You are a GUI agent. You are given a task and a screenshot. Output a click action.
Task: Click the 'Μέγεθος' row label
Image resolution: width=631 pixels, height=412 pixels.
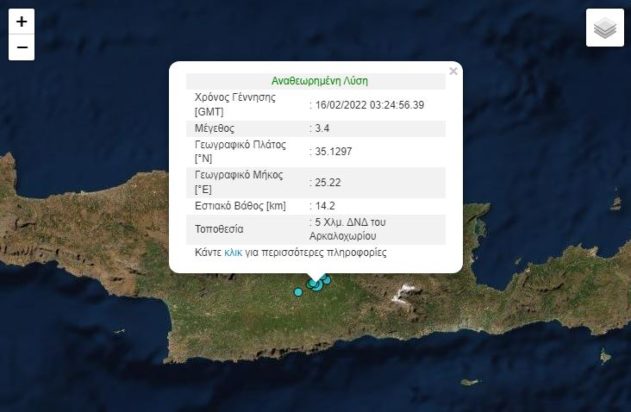tap(216, 128)
